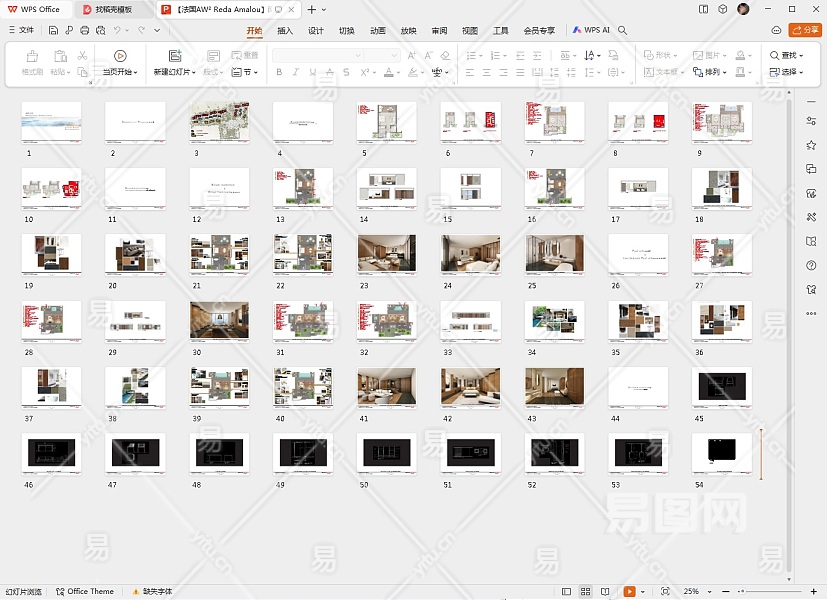827x600 pixels.
Task: Switch to the 设计 ribbon tab
Action: [x=316, y=31]
